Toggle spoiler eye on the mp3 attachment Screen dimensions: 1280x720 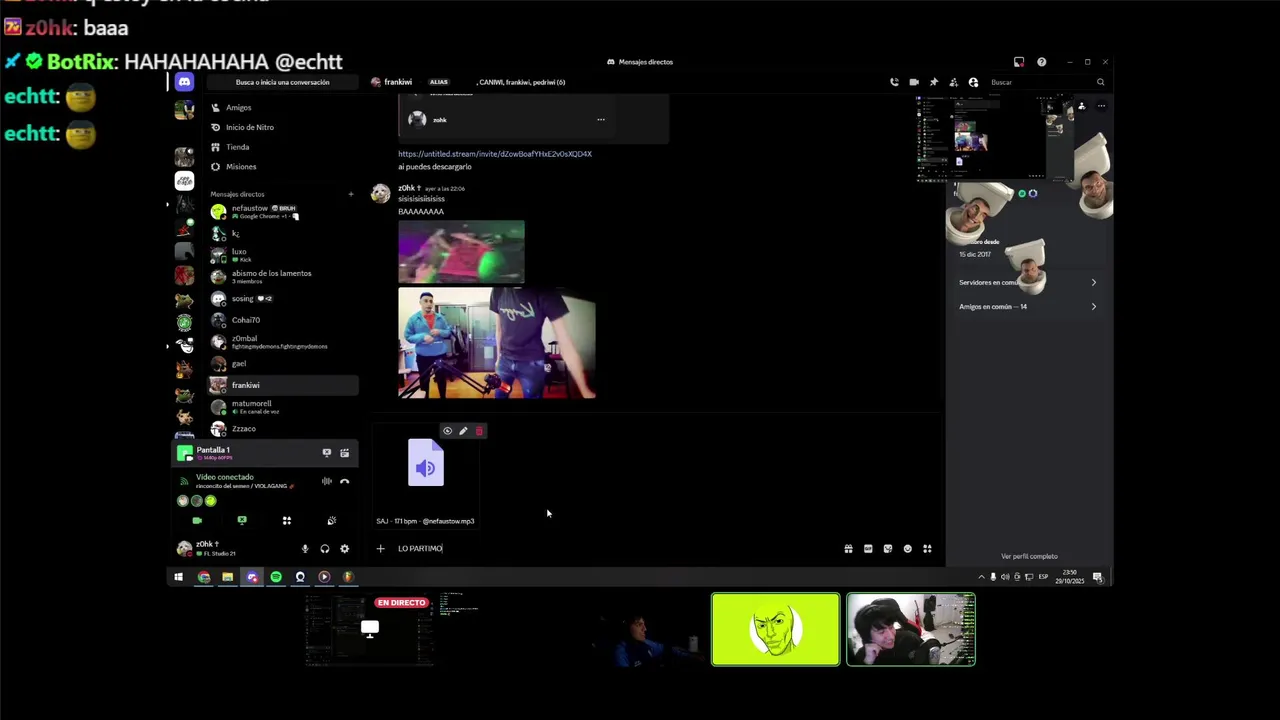[447, 431]
